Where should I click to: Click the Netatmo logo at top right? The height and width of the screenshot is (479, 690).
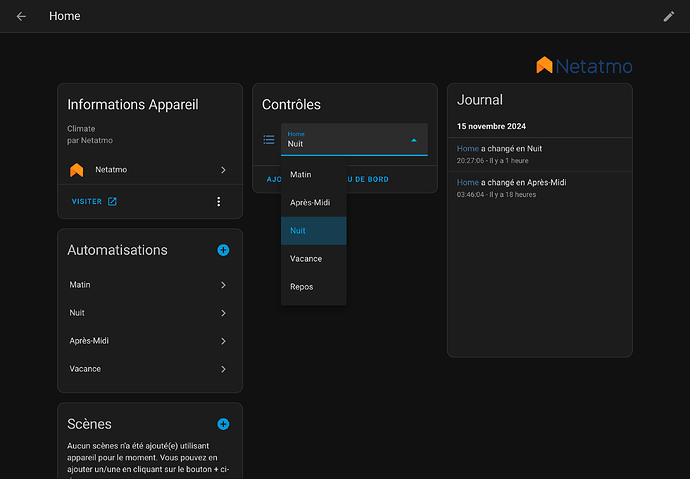[x=584, y=66]
